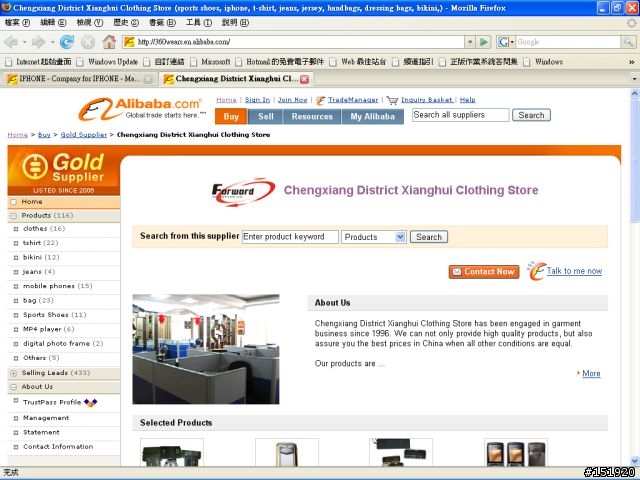640x480 pixels.
Task: Click the green Go arrow beside the address bar
Action: click(x=483, y=42)
